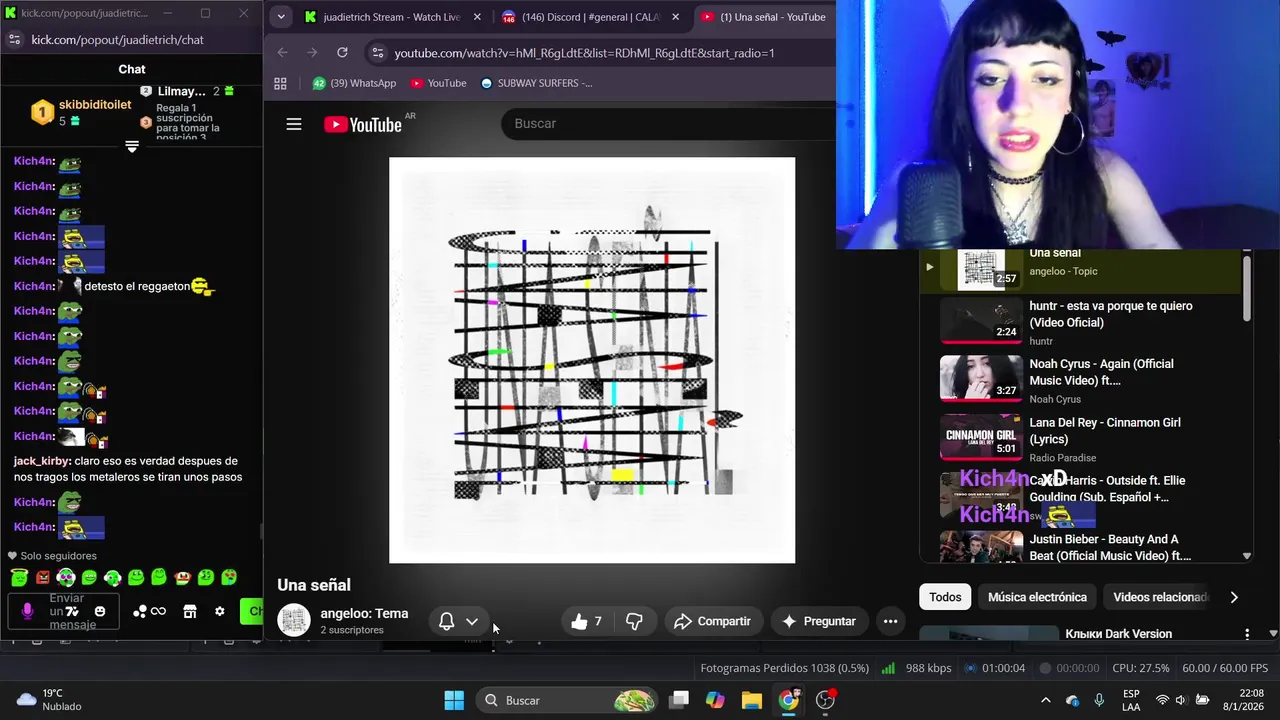
Task: Click the infinity icon in Kick chat
Action: tap(158, 611)
